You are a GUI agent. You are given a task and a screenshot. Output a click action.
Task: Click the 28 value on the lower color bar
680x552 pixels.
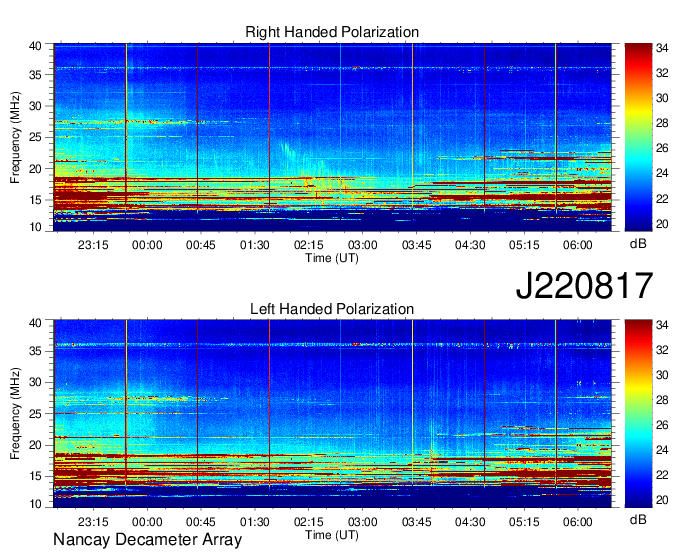click(662, 400)
